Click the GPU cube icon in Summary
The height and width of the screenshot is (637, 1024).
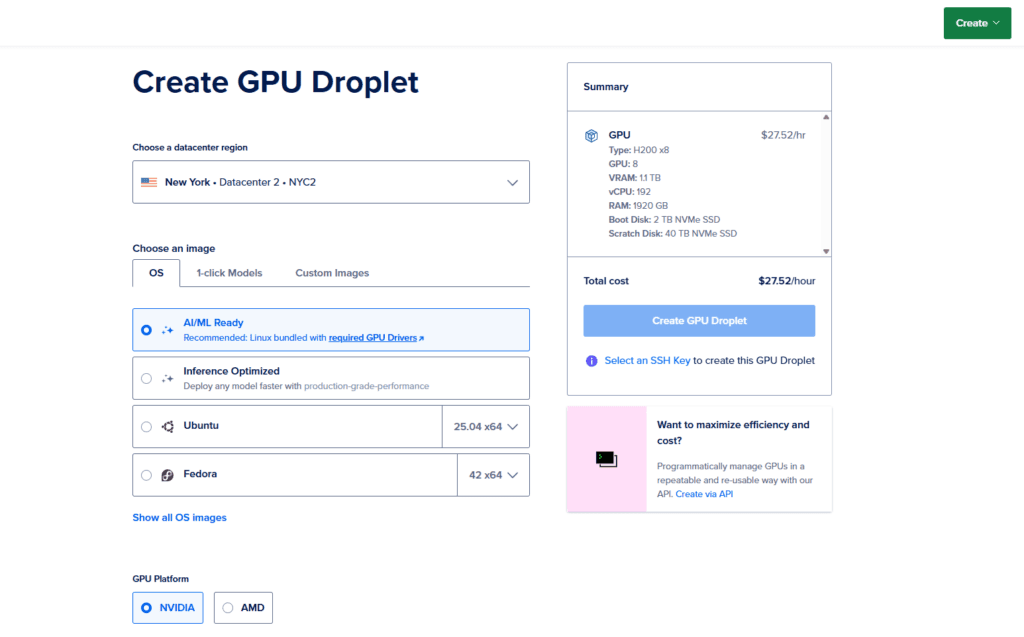[x=591, y=136]
